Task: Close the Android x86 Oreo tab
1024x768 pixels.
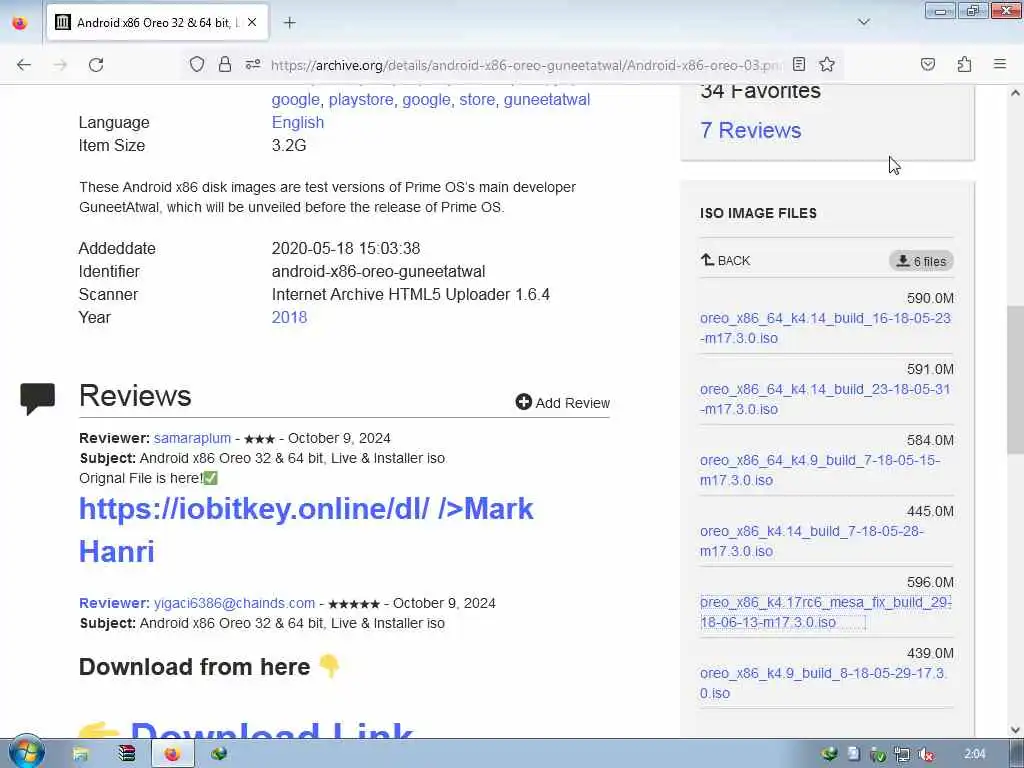Action: click(x=252, y=22)
